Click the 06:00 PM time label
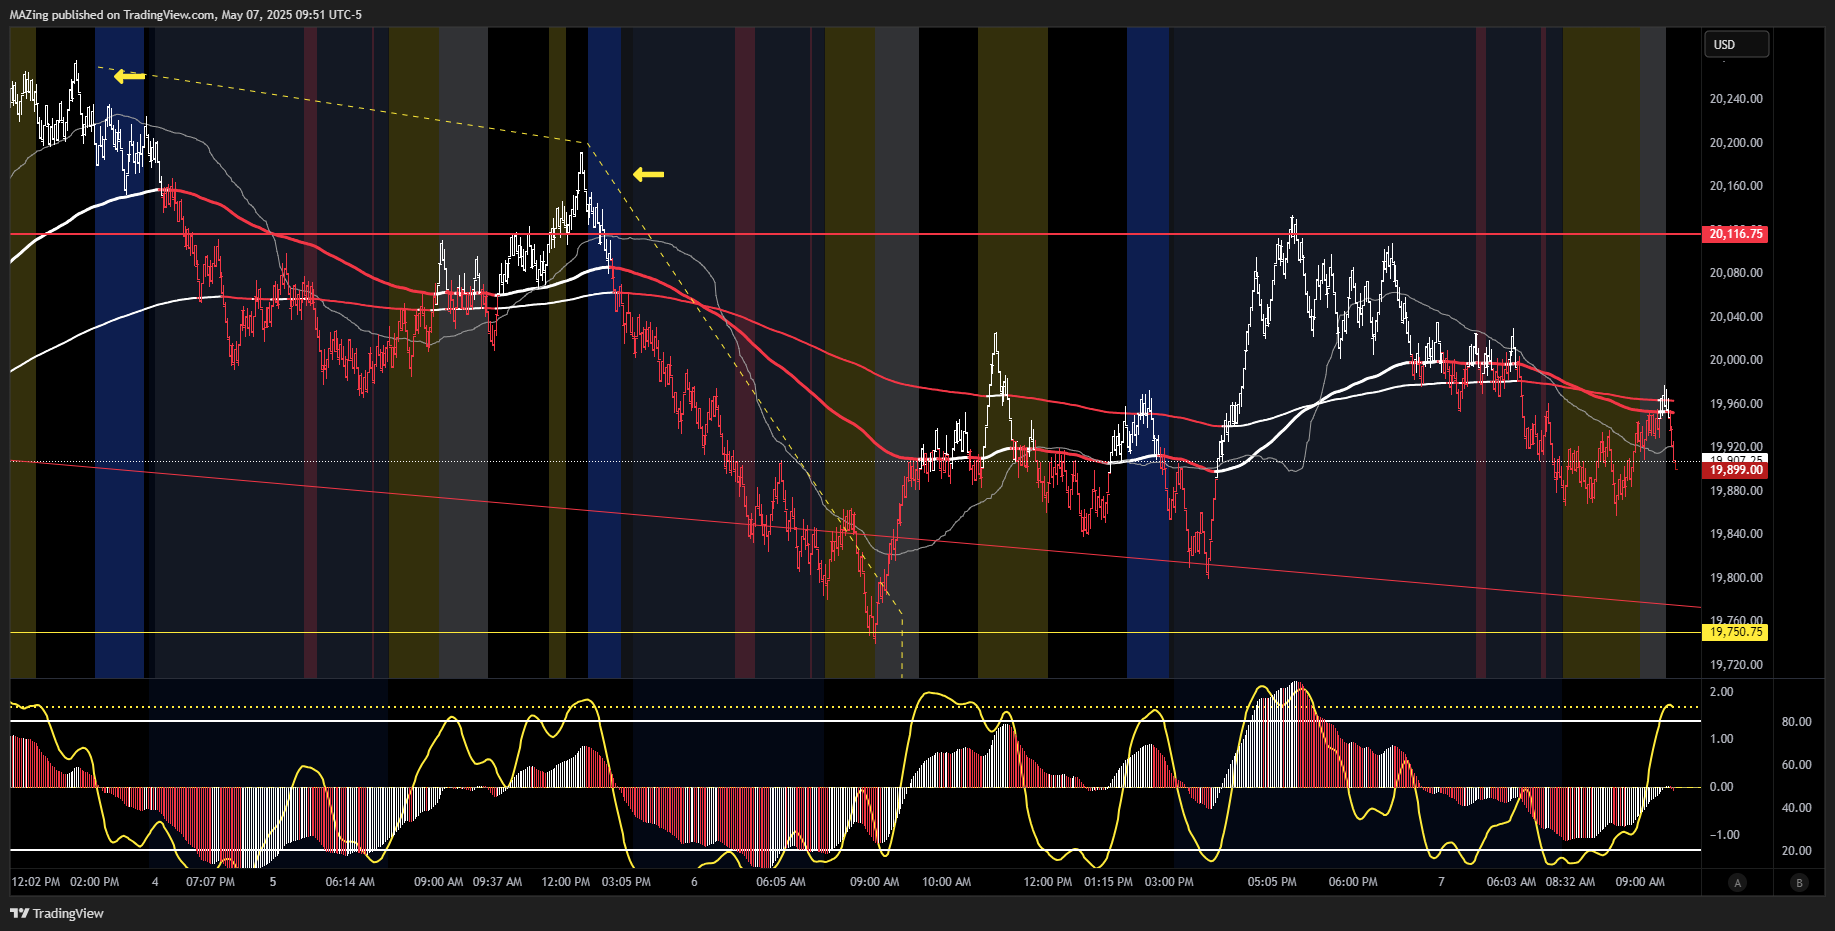The image size is (1835, 931). 1353,882
